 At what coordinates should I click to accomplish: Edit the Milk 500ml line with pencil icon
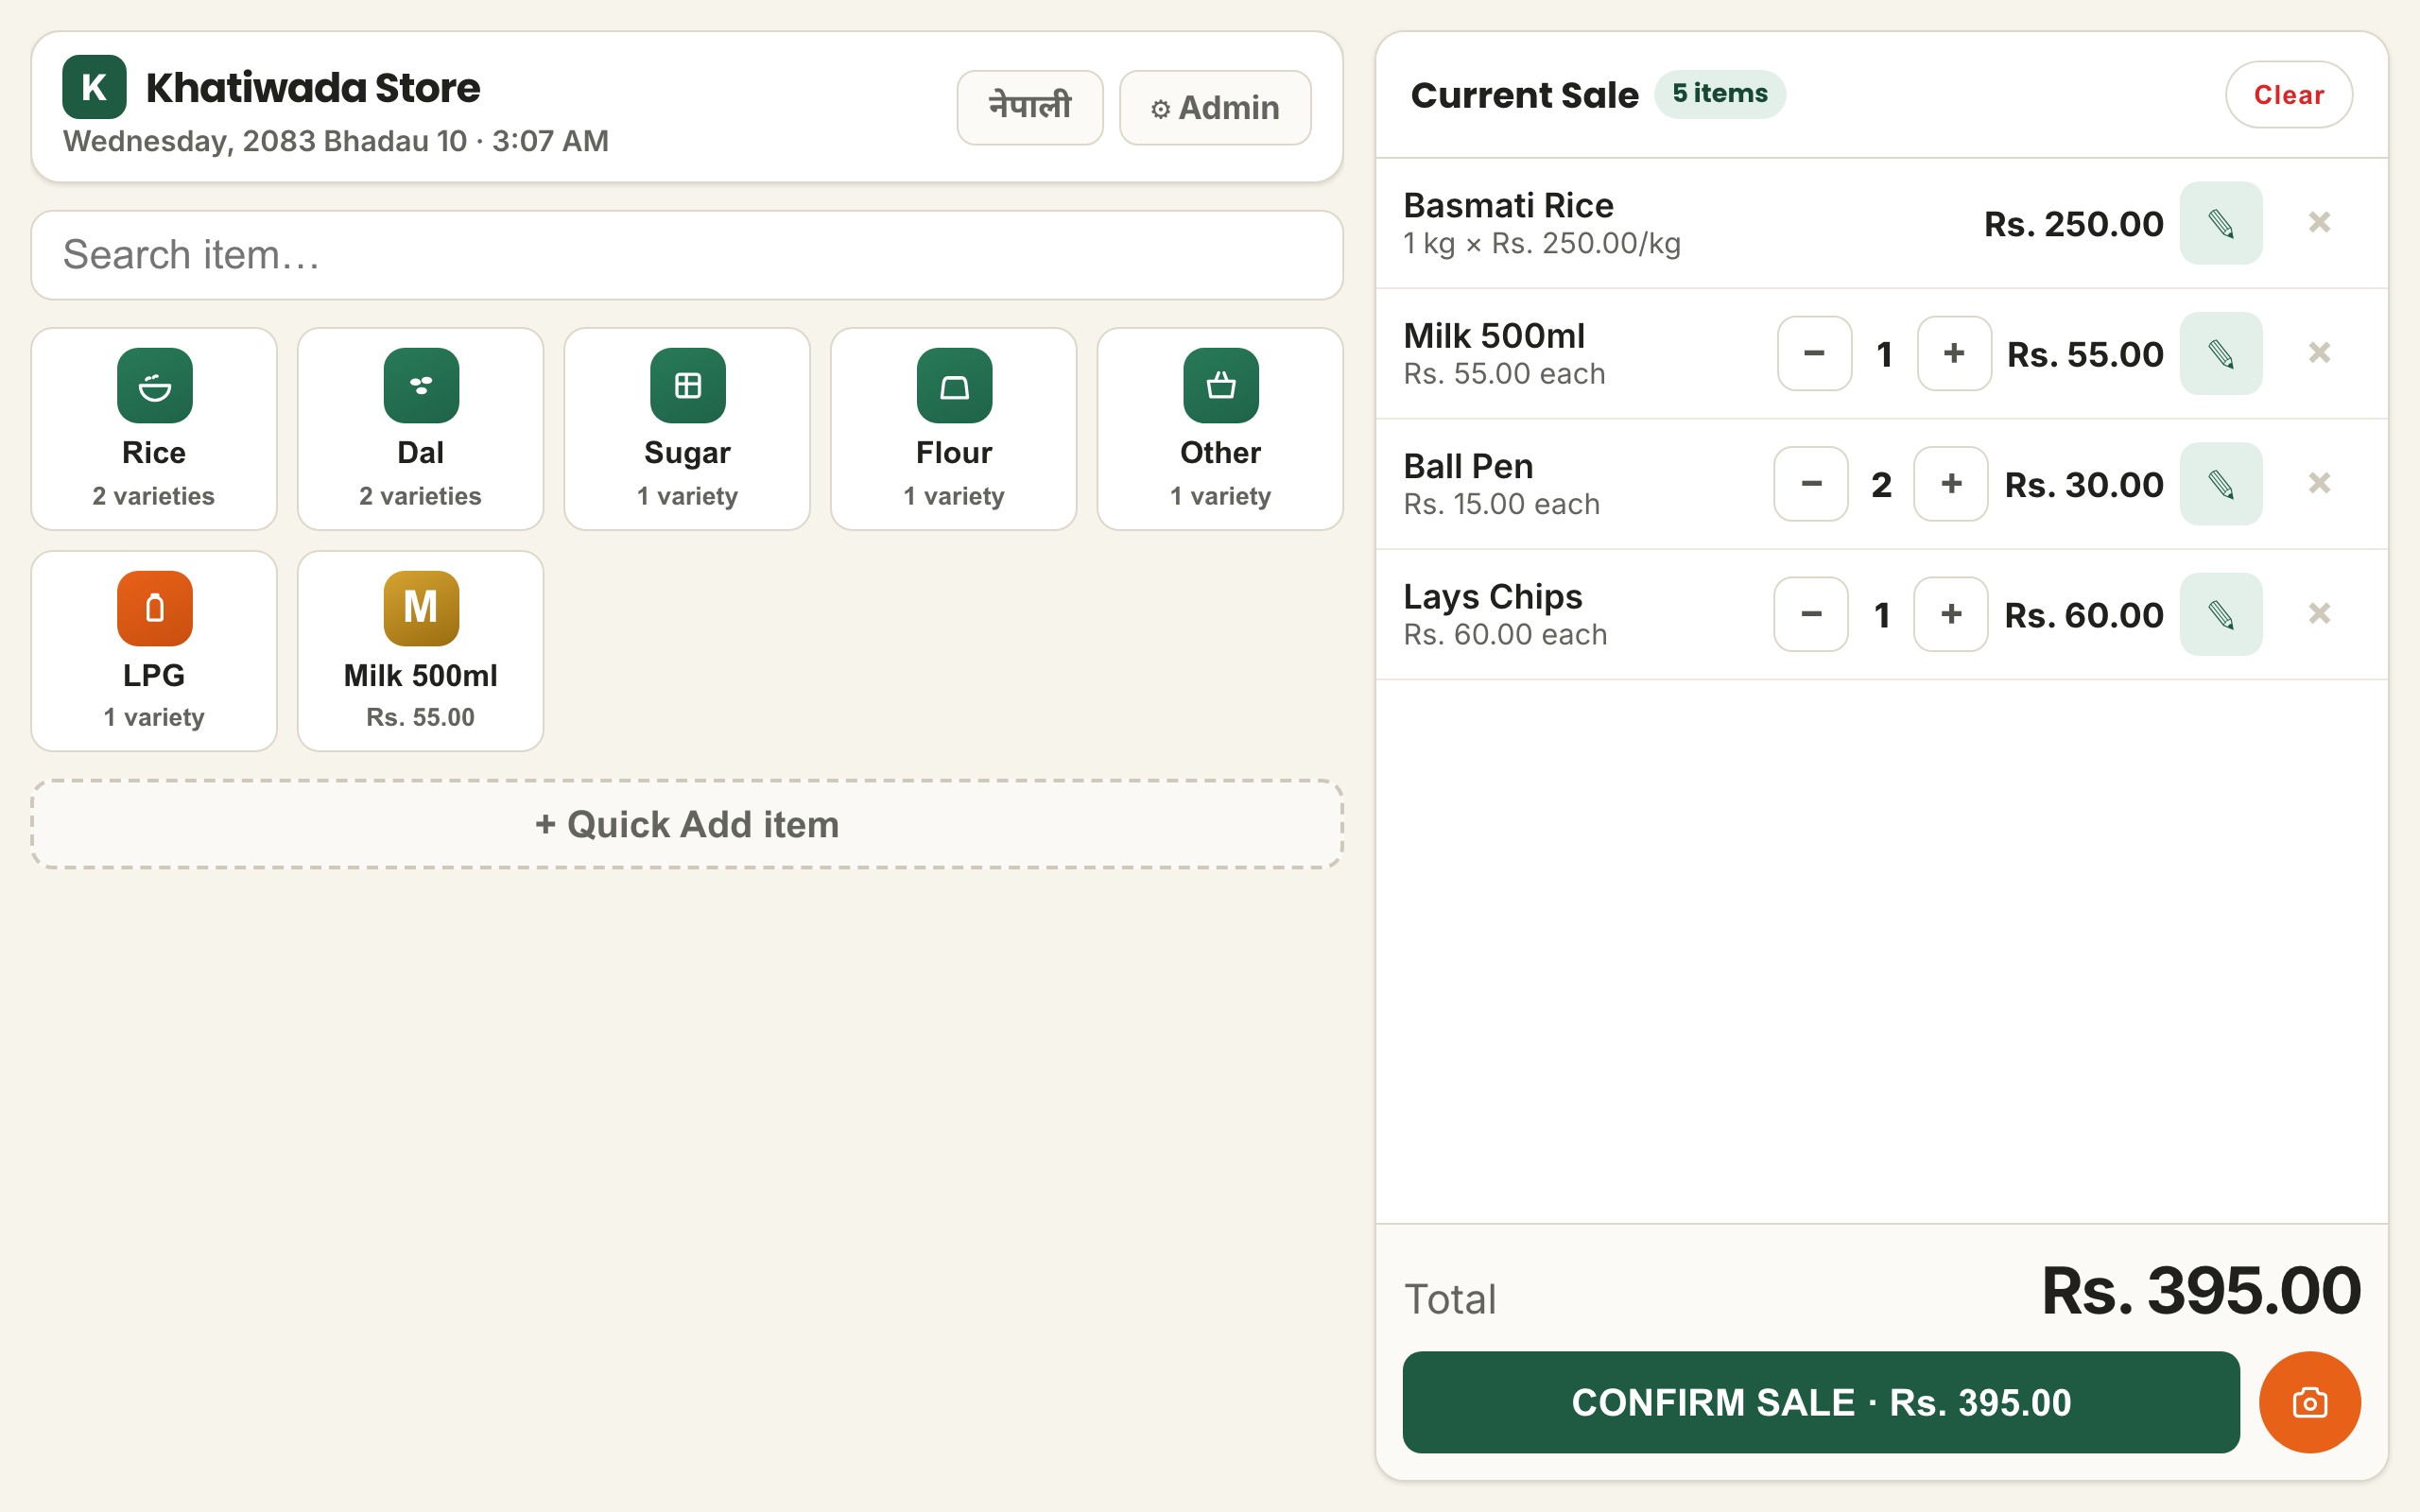click(x=2221, y=353)
